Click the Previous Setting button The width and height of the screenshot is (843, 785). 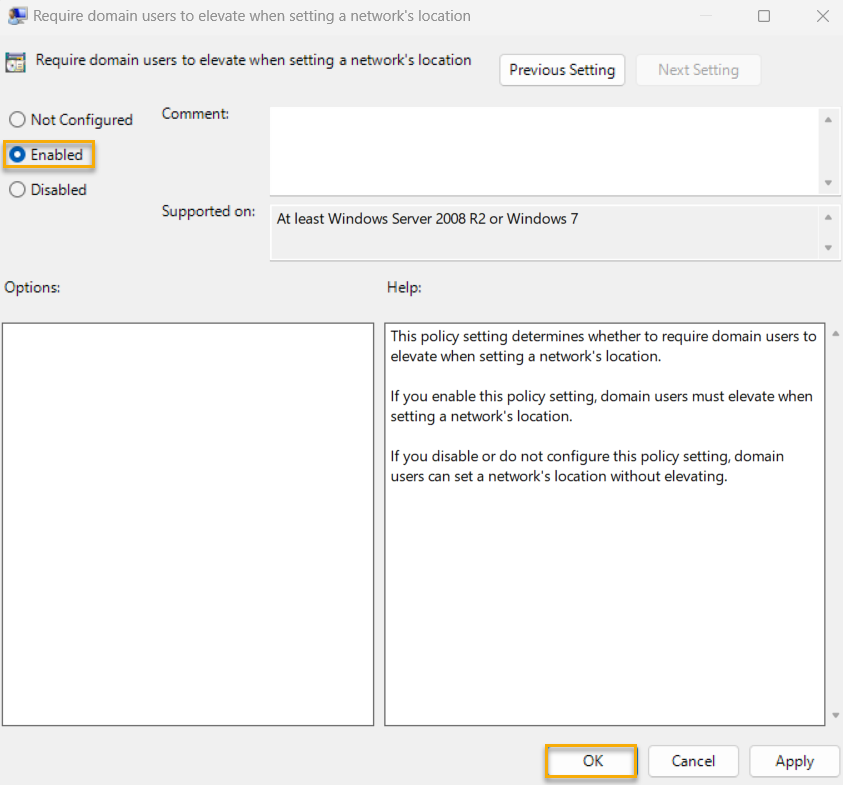tap(561, 70)
